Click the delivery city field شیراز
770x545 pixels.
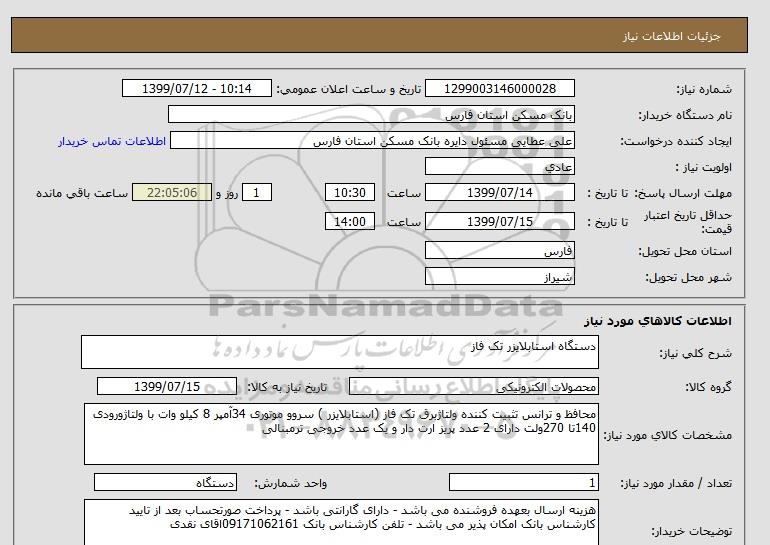499,277
